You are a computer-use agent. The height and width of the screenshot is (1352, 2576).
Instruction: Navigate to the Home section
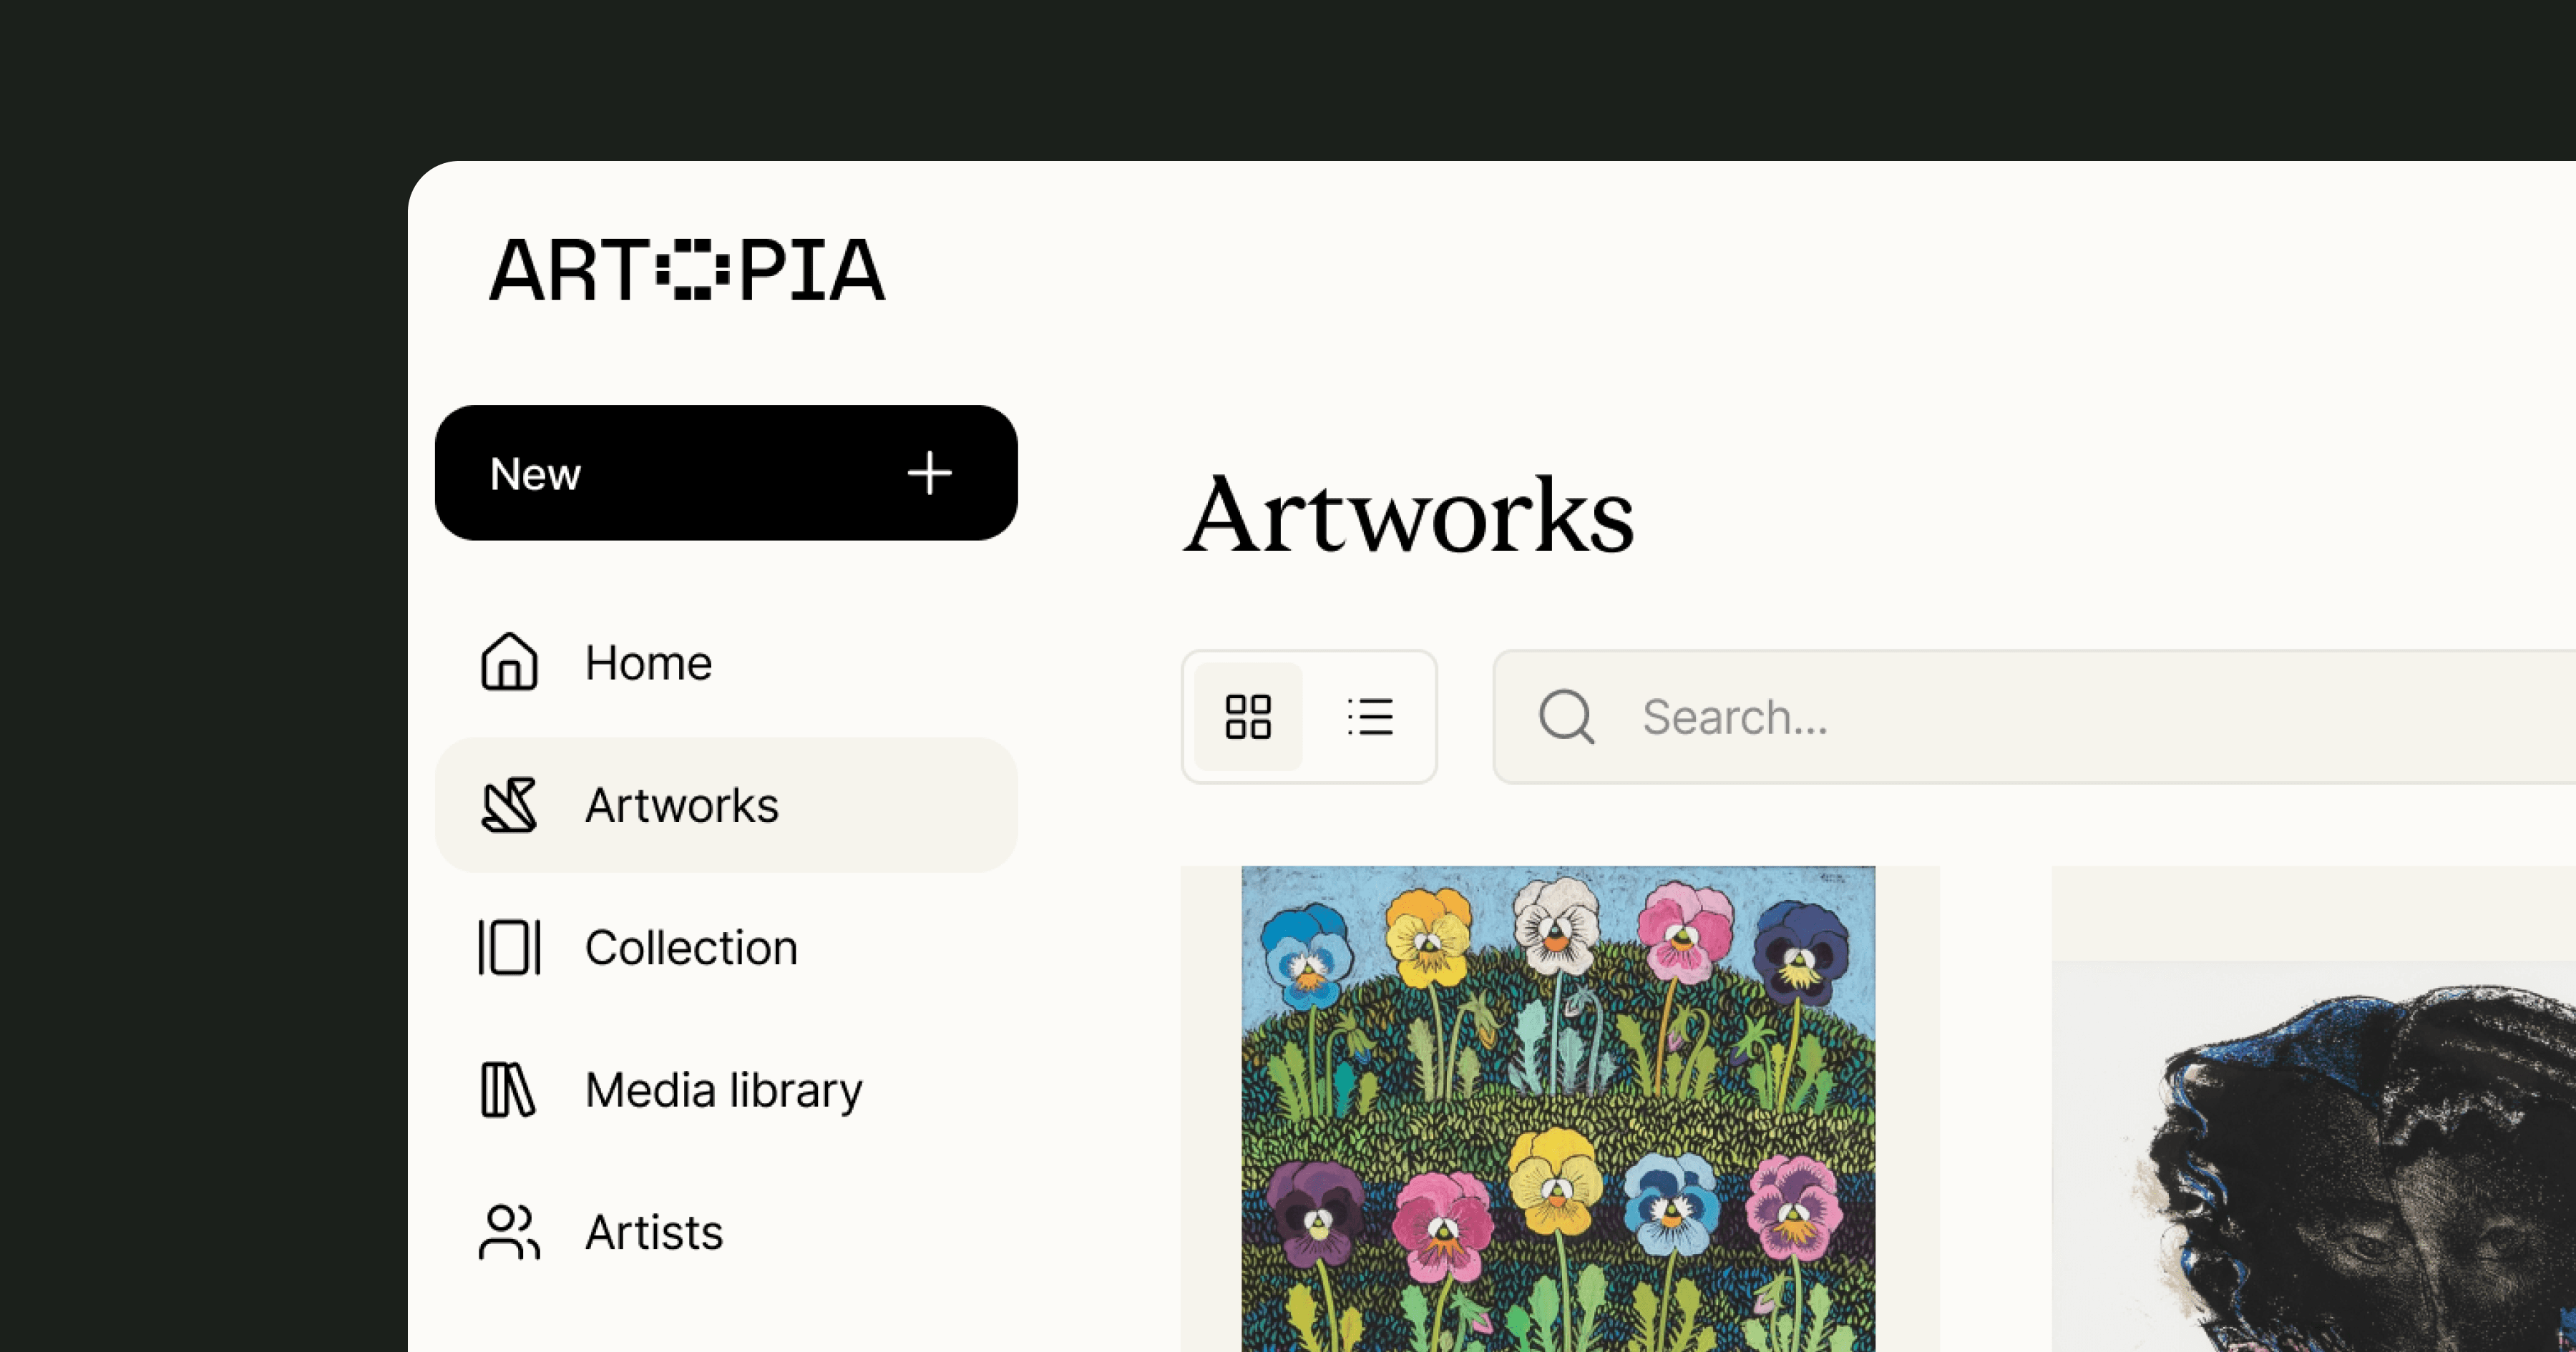pyautogui.click(x=648, y=662)
